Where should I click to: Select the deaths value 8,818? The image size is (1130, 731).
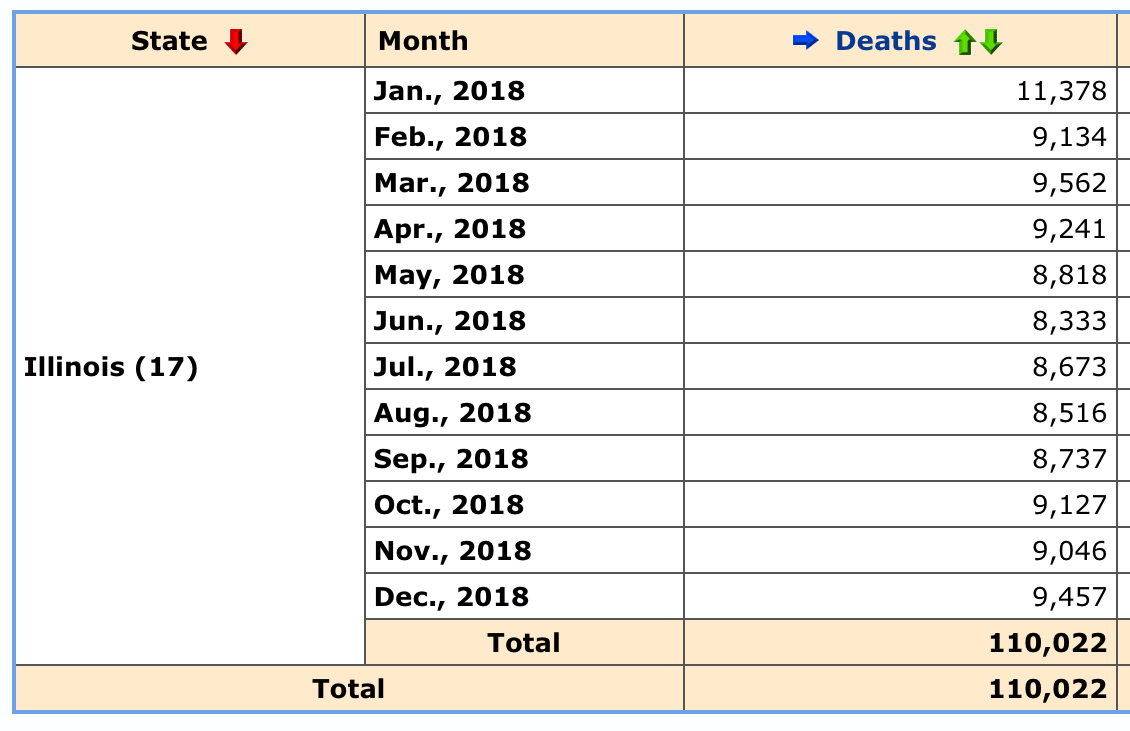point(1069,275)
